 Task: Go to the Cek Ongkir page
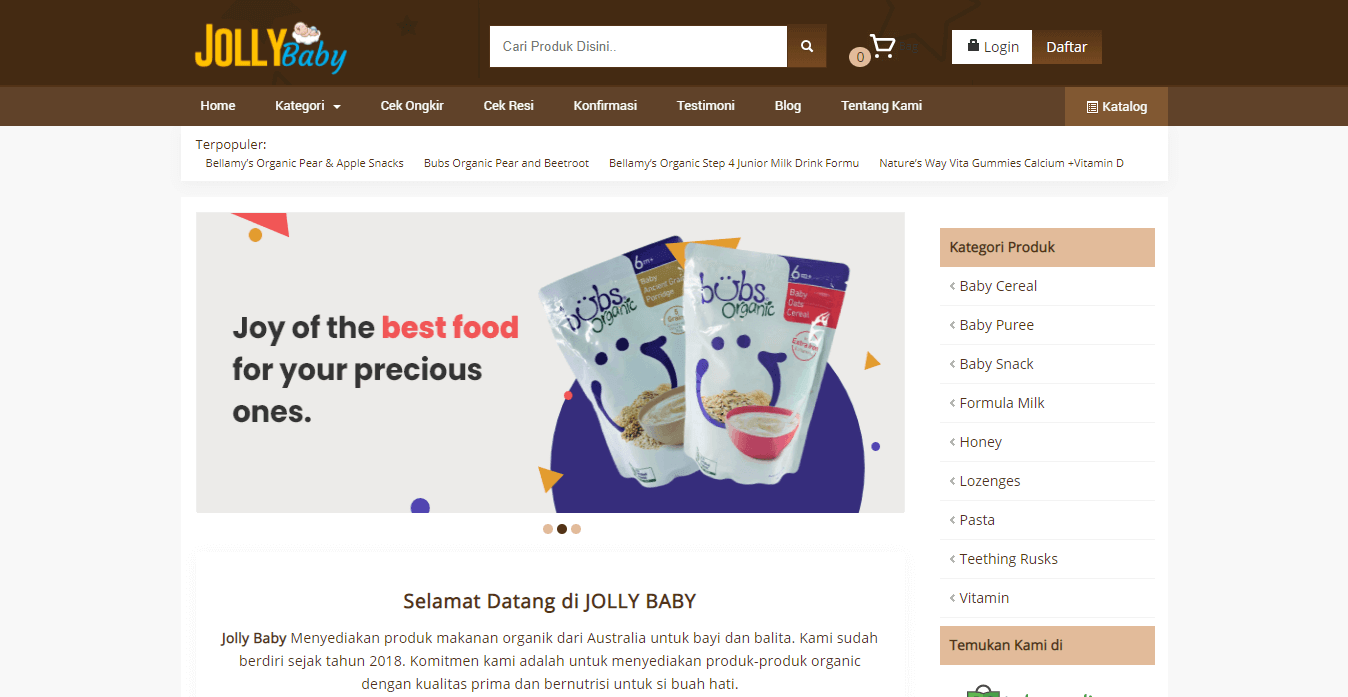(412, 106)
